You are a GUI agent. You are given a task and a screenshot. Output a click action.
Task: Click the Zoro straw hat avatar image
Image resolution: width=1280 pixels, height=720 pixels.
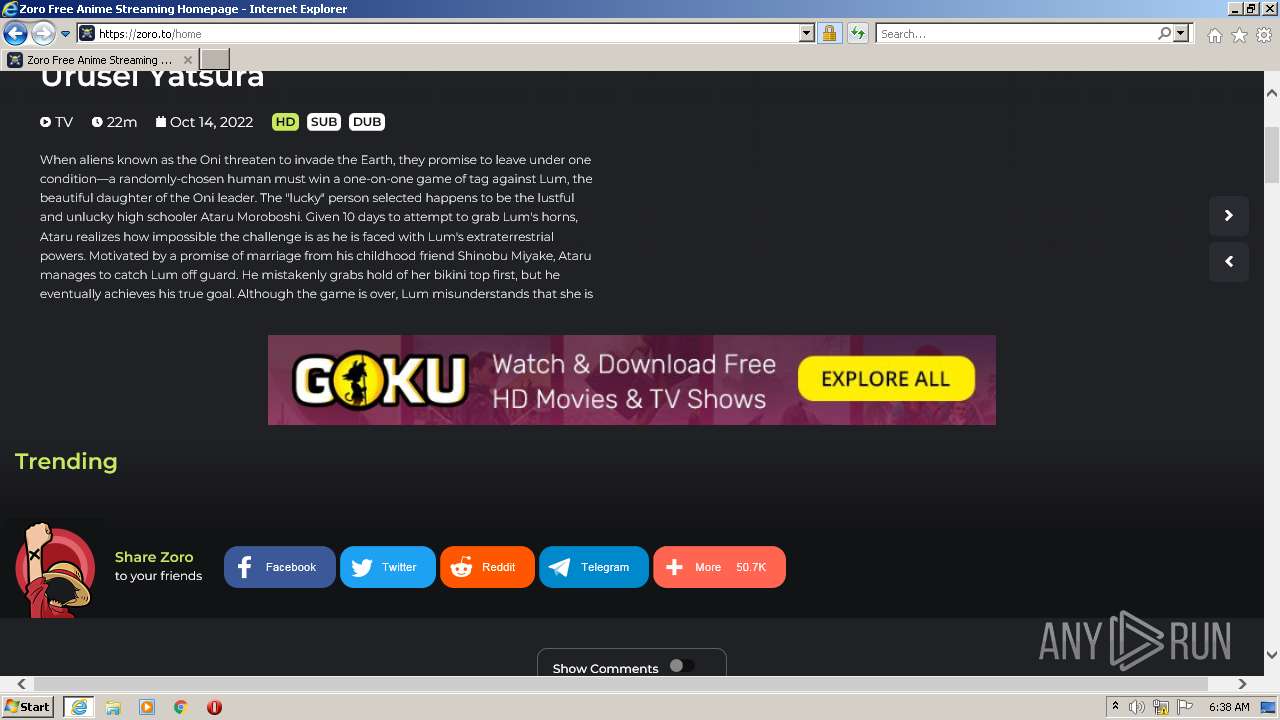(54, 568)
